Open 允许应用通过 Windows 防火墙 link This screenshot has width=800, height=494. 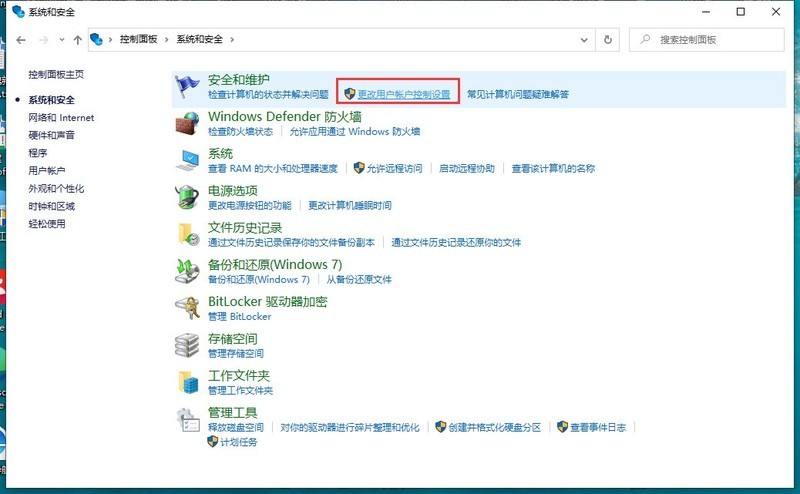pos(355,132)
